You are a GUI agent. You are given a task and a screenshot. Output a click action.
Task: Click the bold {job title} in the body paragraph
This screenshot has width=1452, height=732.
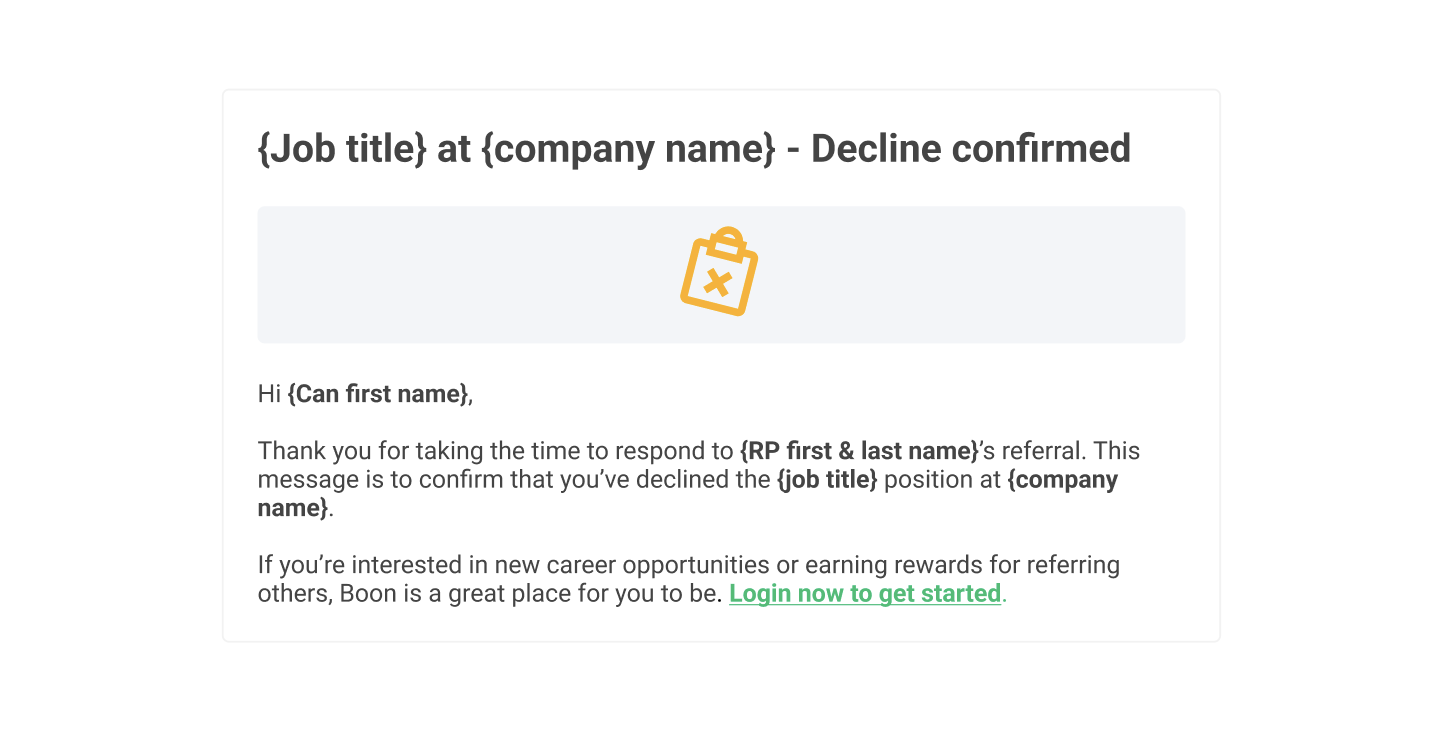[827, 479]
